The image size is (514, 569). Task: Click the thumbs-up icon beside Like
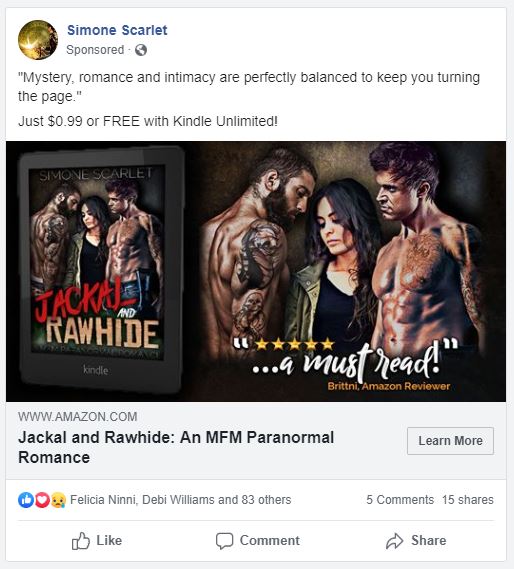81,541
